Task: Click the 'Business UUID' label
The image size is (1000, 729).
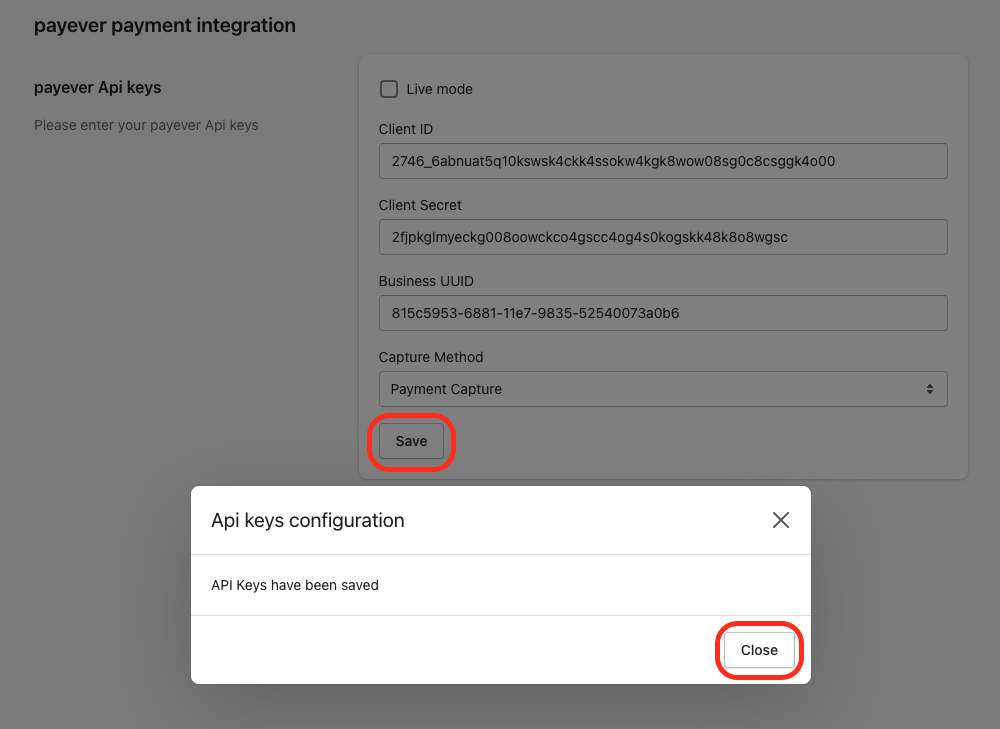Action: (x=426, y=281)
